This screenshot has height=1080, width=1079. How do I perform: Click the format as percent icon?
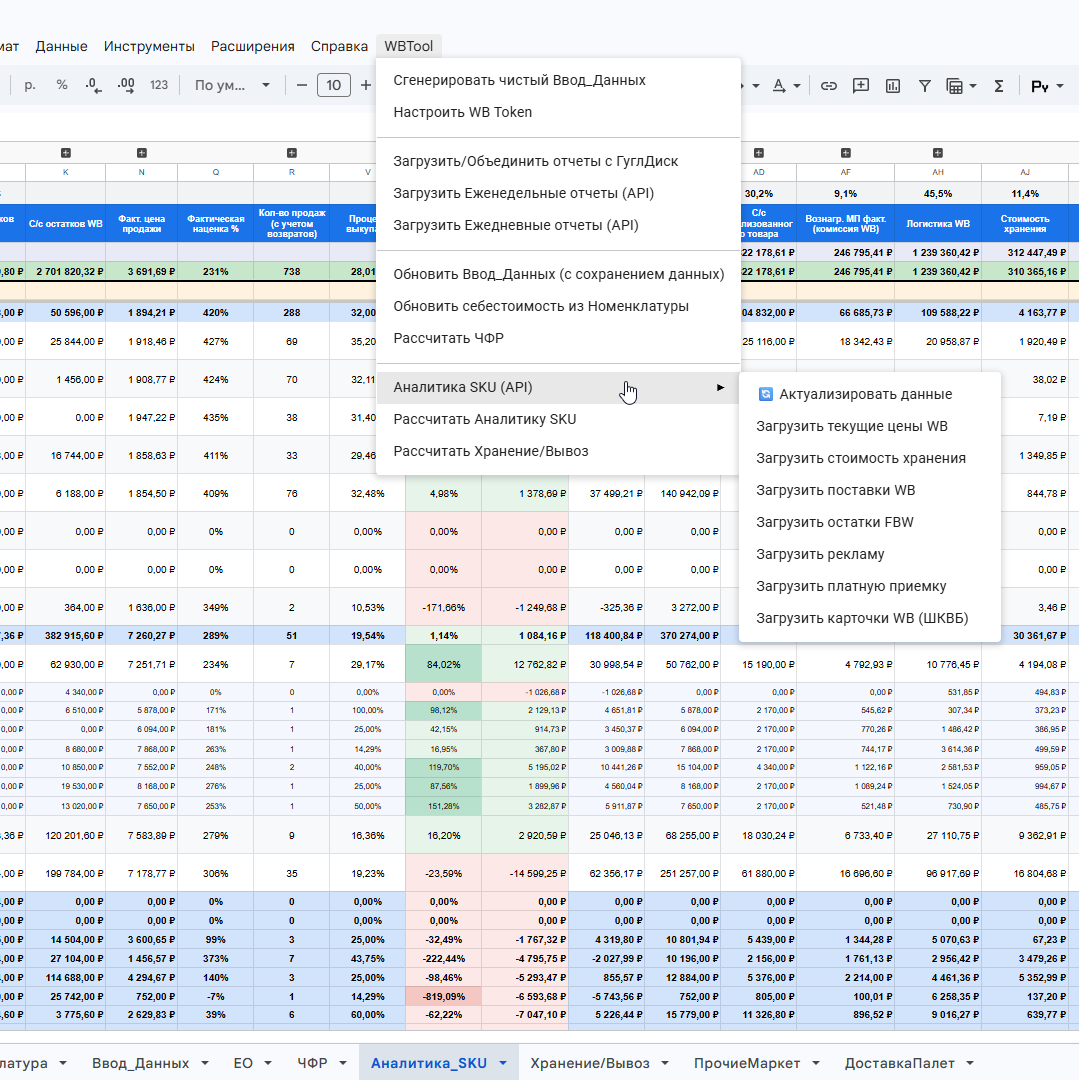[62, 85]
